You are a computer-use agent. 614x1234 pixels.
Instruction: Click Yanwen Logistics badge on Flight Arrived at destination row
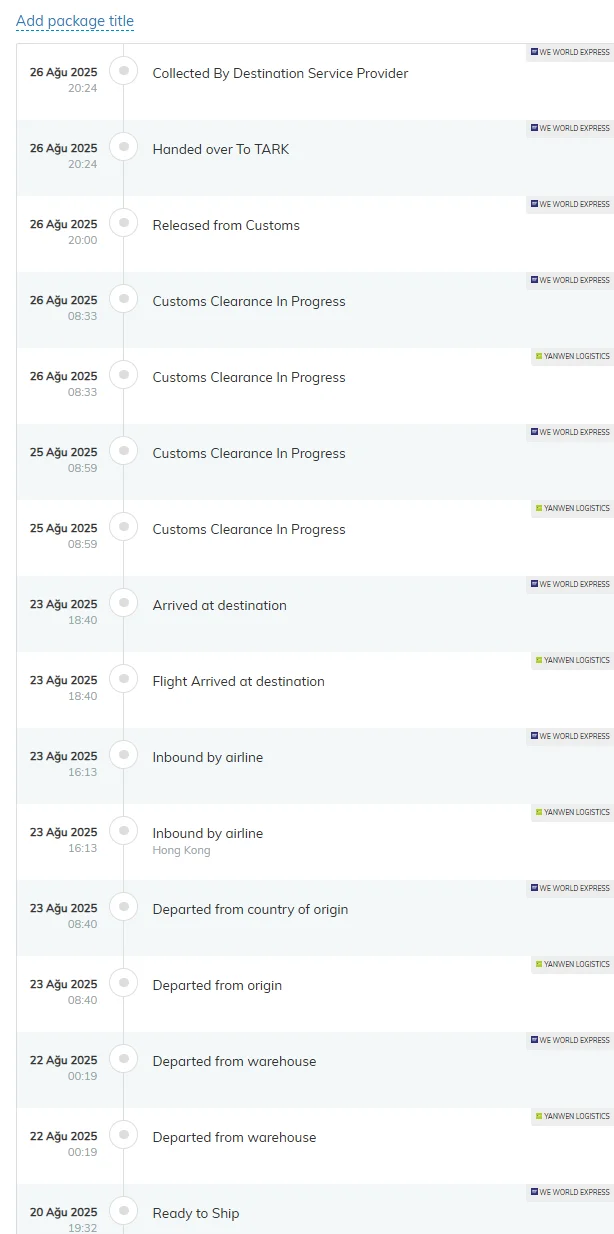tap(572, 660)
